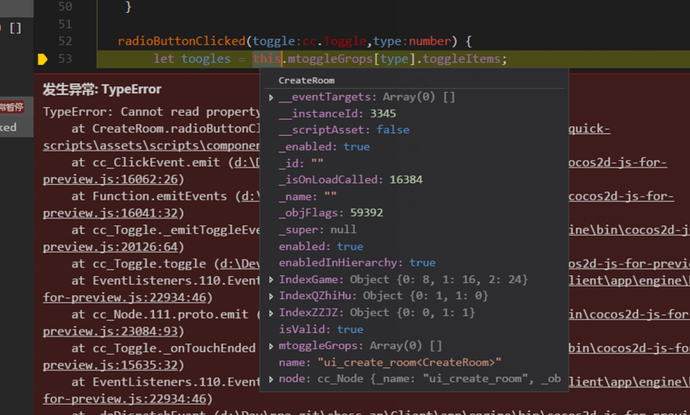Open the preview.js:23084:93 link

tap(110, 331)
